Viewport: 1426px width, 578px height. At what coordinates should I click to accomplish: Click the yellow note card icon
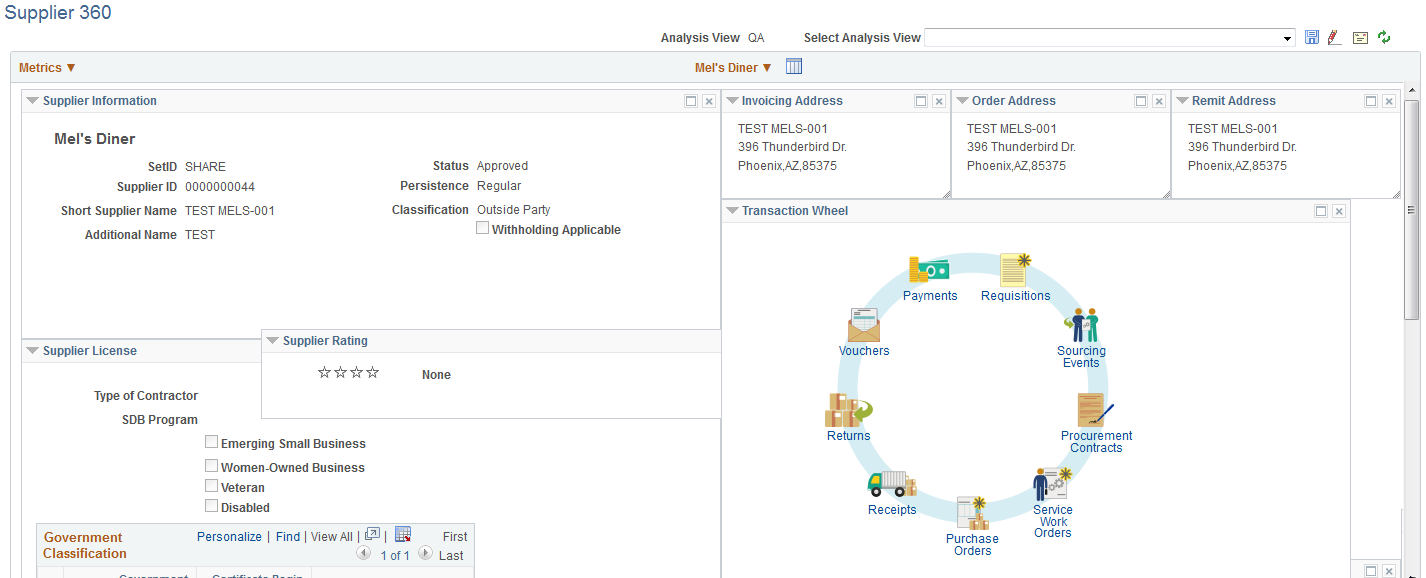(1360, 38)
